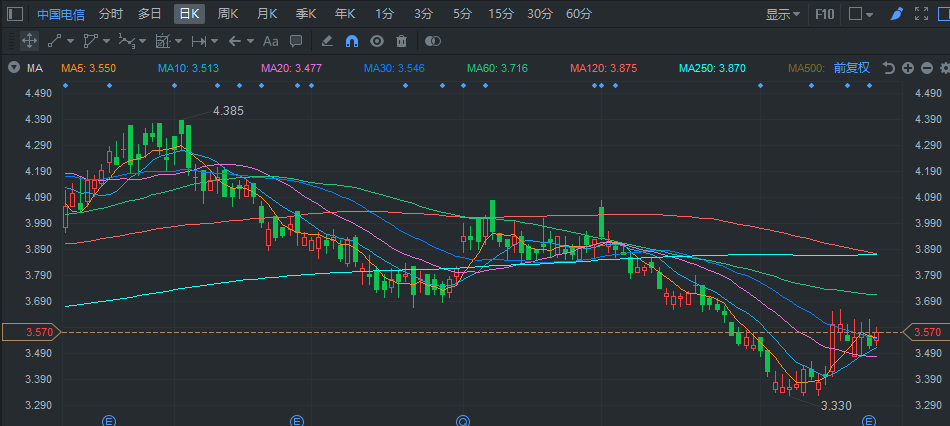Click the left 3.570 current price tag
This screenshot has height=426, width=950.
31,332
